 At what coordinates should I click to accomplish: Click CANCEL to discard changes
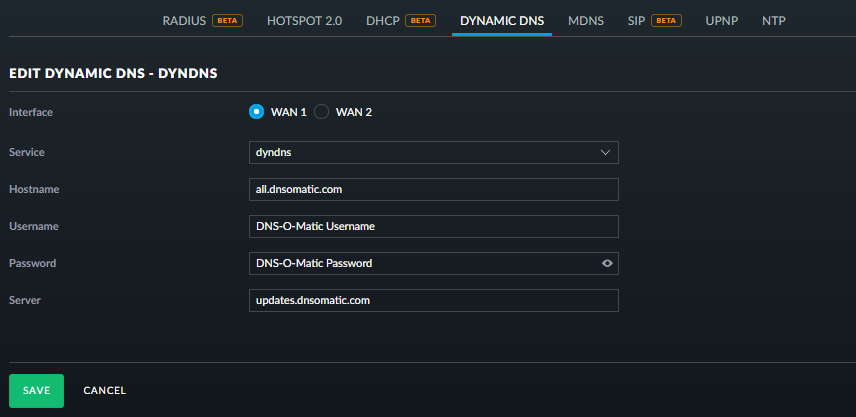tap(104, 391)
